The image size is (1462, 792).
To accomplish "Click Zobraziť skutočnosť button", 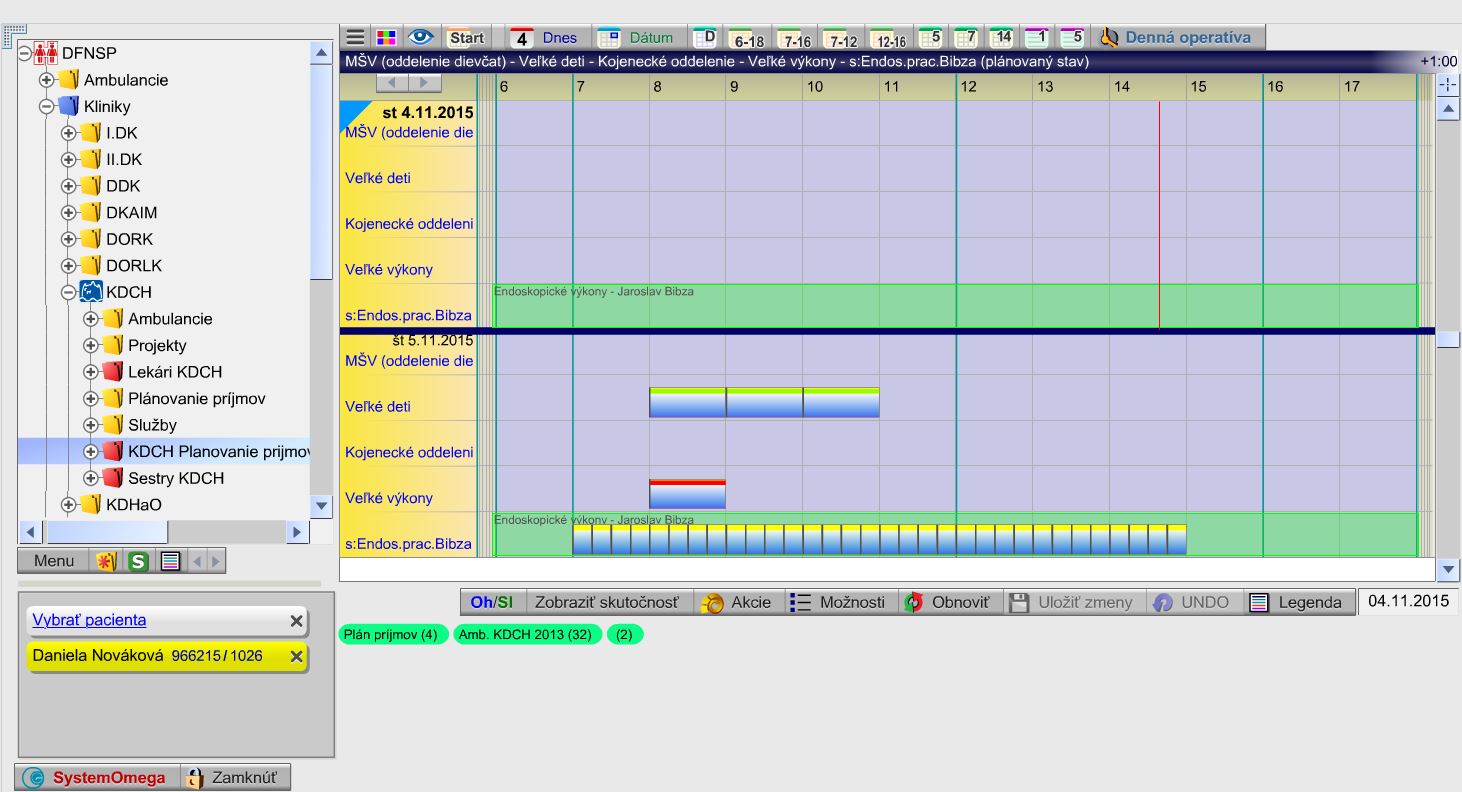I will (606, 602).
